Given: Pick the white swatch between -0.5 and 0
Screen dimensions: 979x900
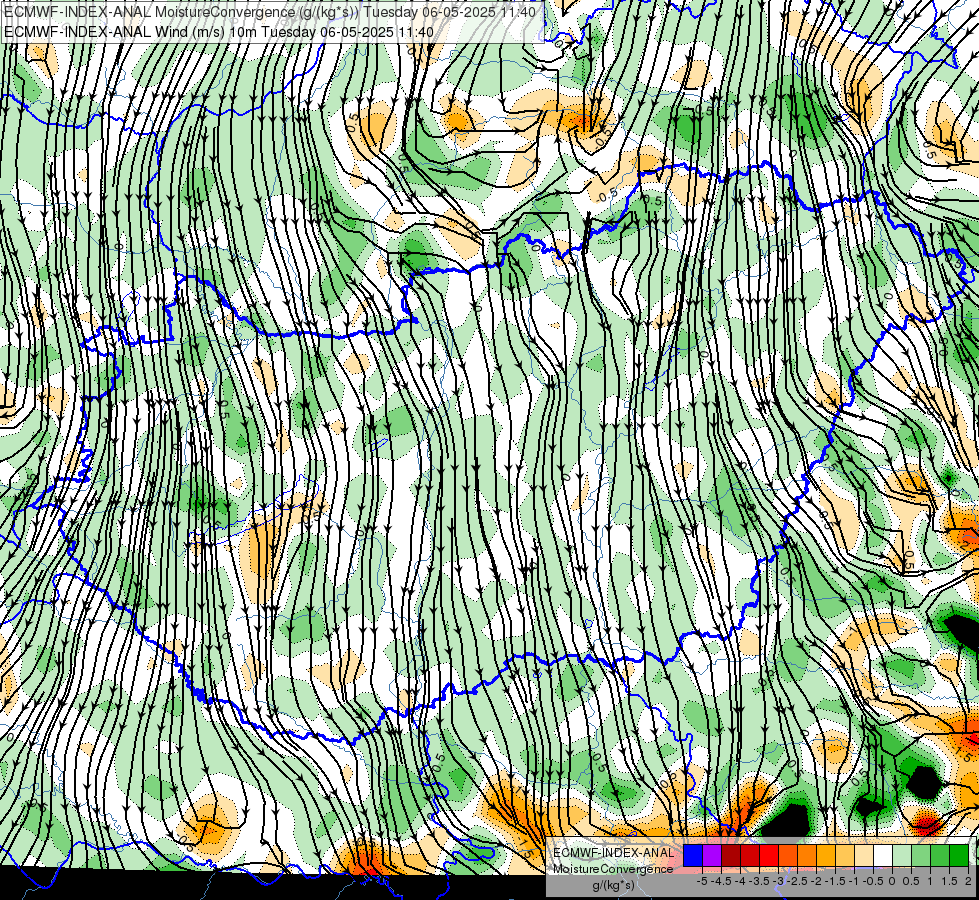Looking at the screenshot, I should pyautogui.click(x=883, y=855).
